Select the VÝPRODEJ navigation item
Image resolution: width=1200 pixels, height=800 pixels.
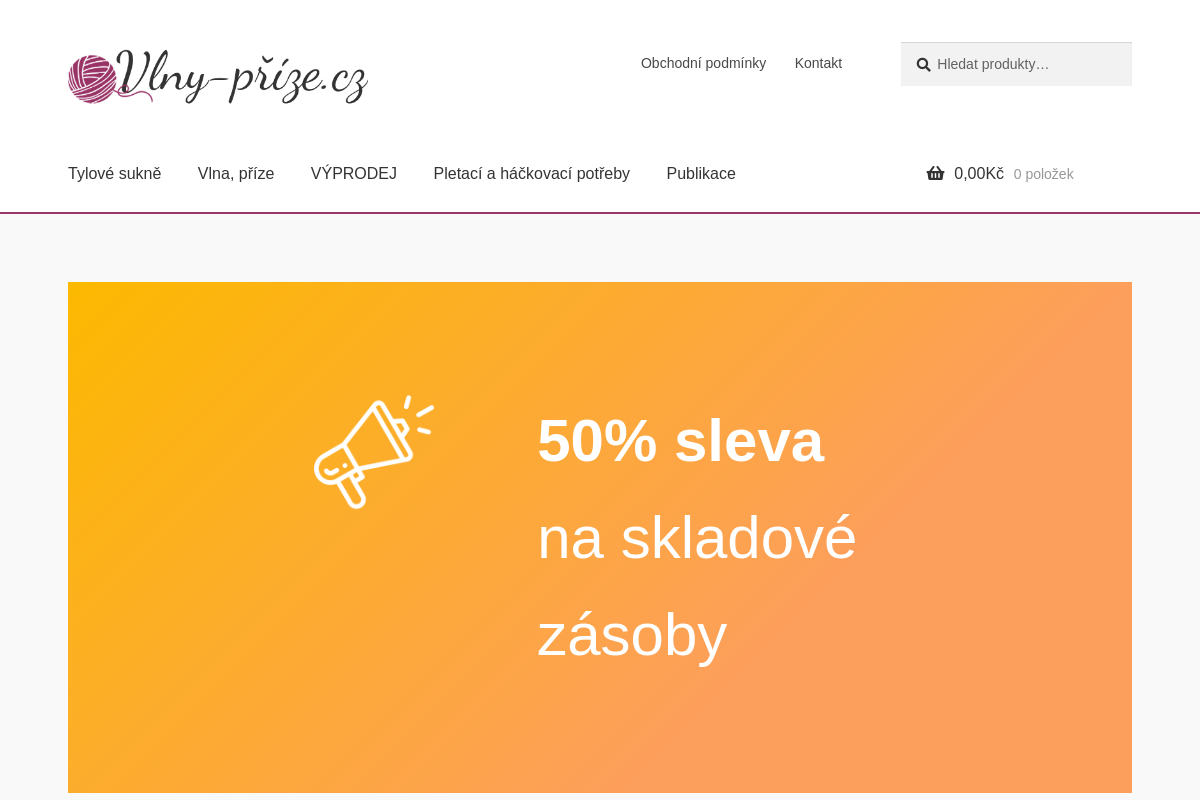(x=353, y=173)
